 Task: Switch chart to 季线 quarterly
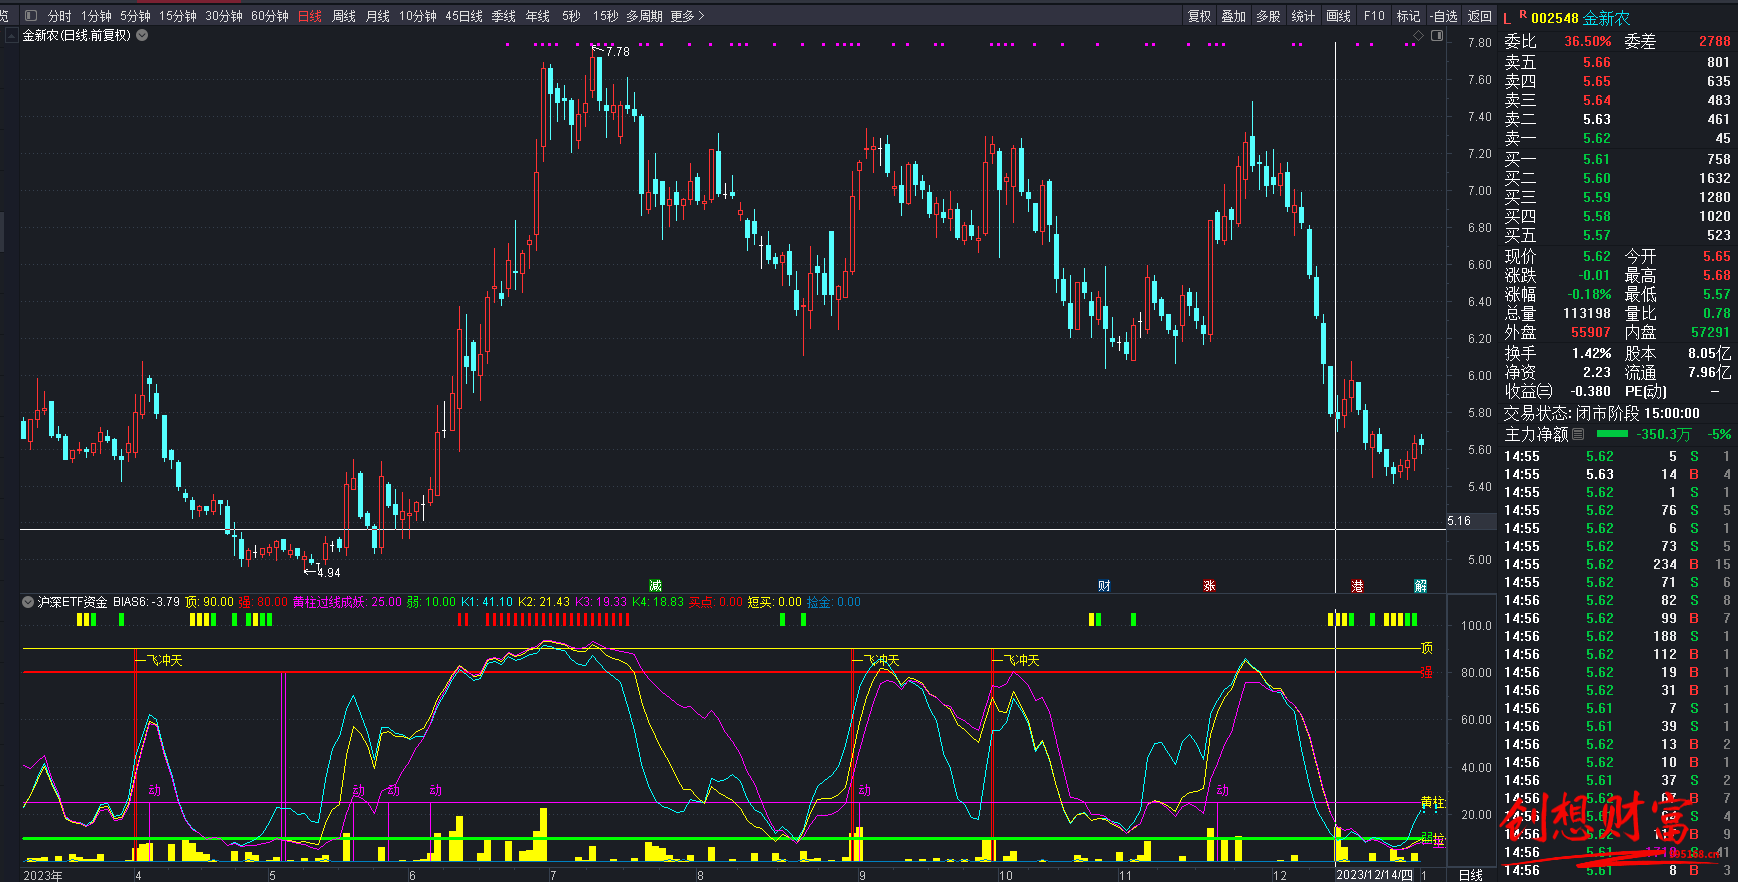[x=504, y=16]
